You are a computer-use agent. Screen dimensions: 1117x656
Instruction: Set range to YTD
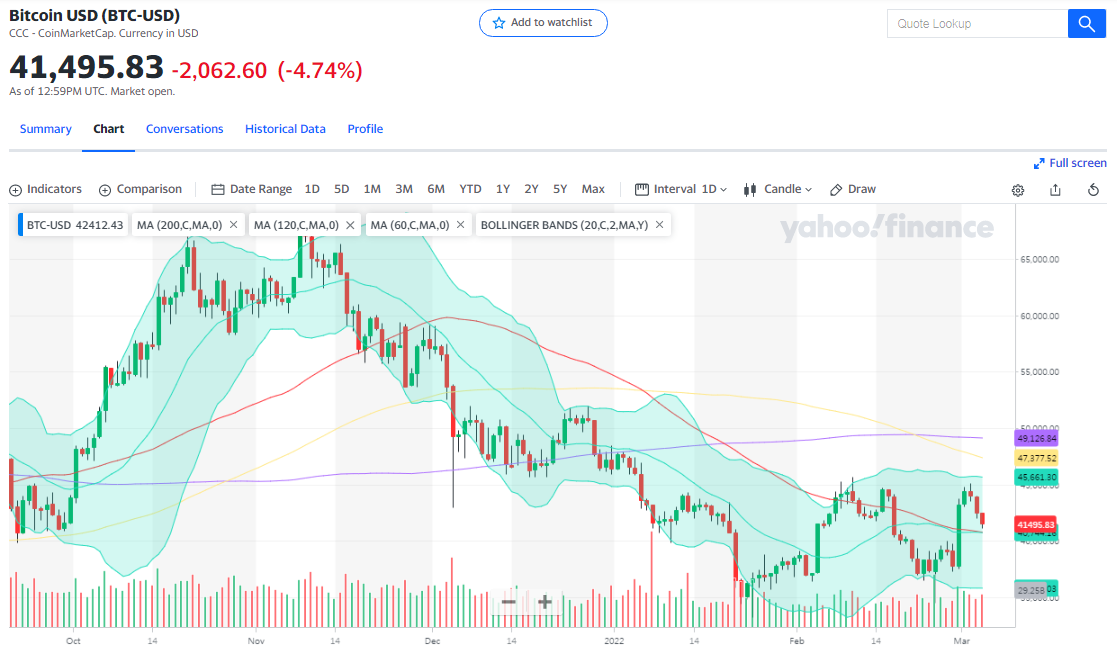[470, 189]
